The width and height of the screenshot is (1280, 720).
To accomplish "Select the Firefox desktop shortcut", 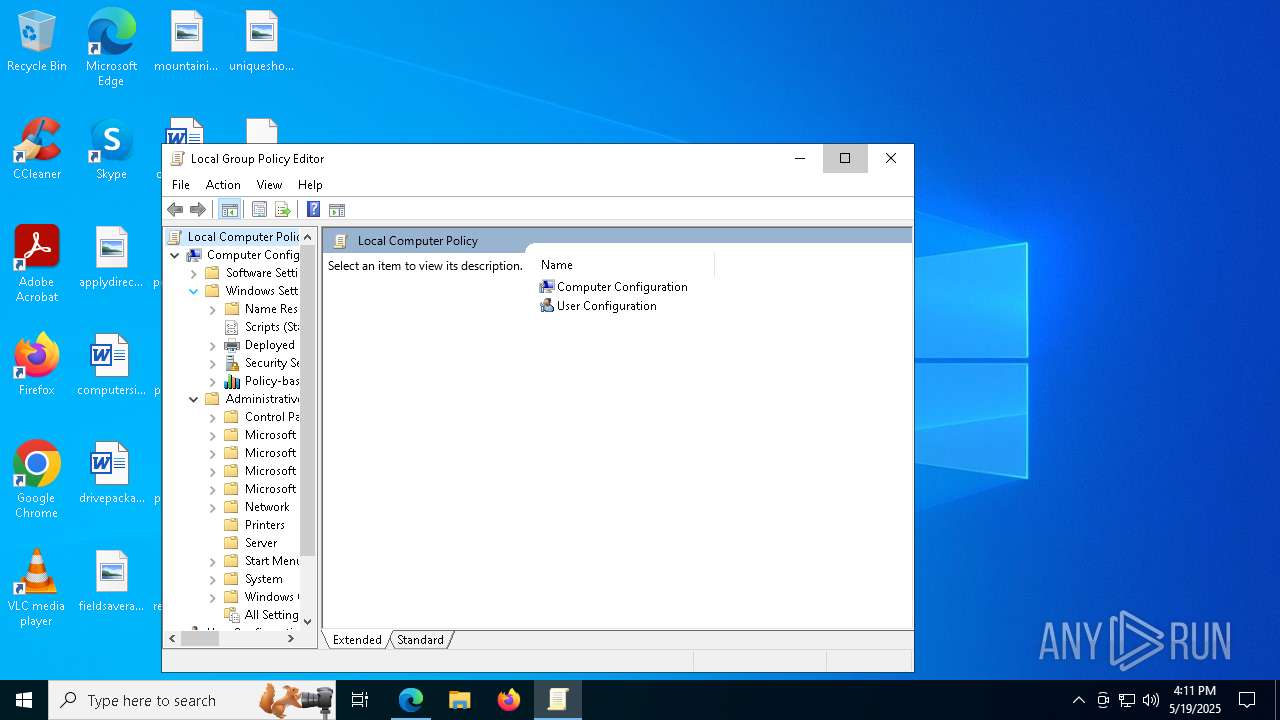I will coord(37,364).
